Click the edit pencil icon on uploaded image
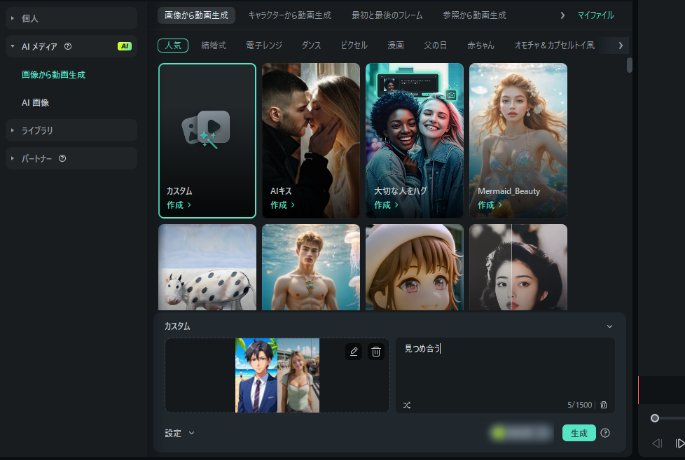The image size is (685, 460). click(353, 351)
